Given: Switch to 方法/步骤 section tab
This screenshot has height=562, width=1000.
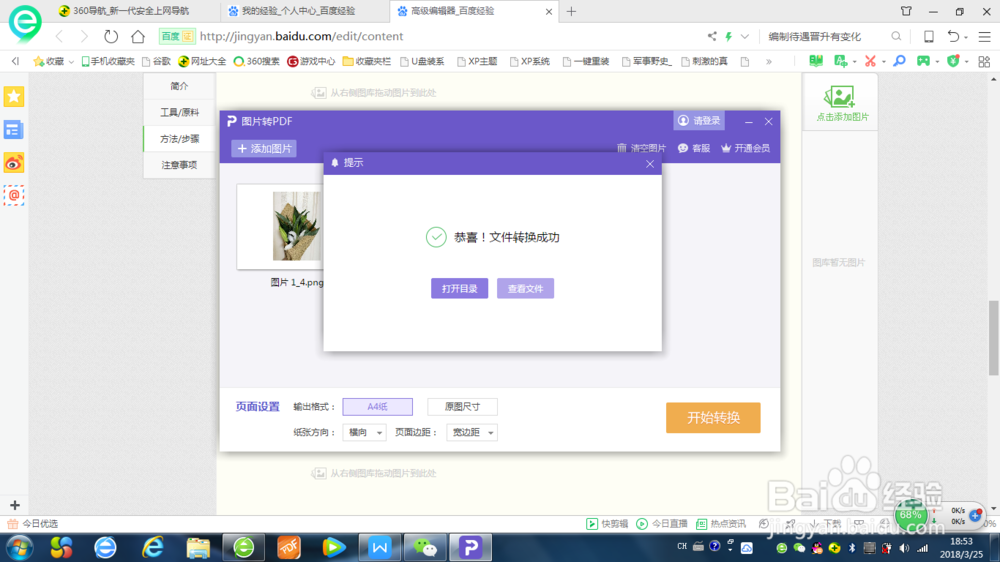Looking at the screenshot, I should [179, 138].
